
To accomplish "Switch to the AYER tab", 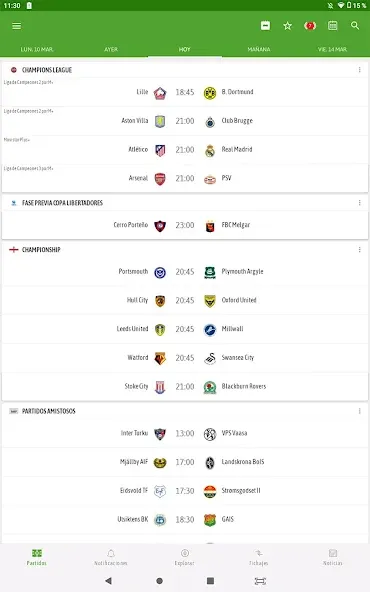I will (111, 49).
